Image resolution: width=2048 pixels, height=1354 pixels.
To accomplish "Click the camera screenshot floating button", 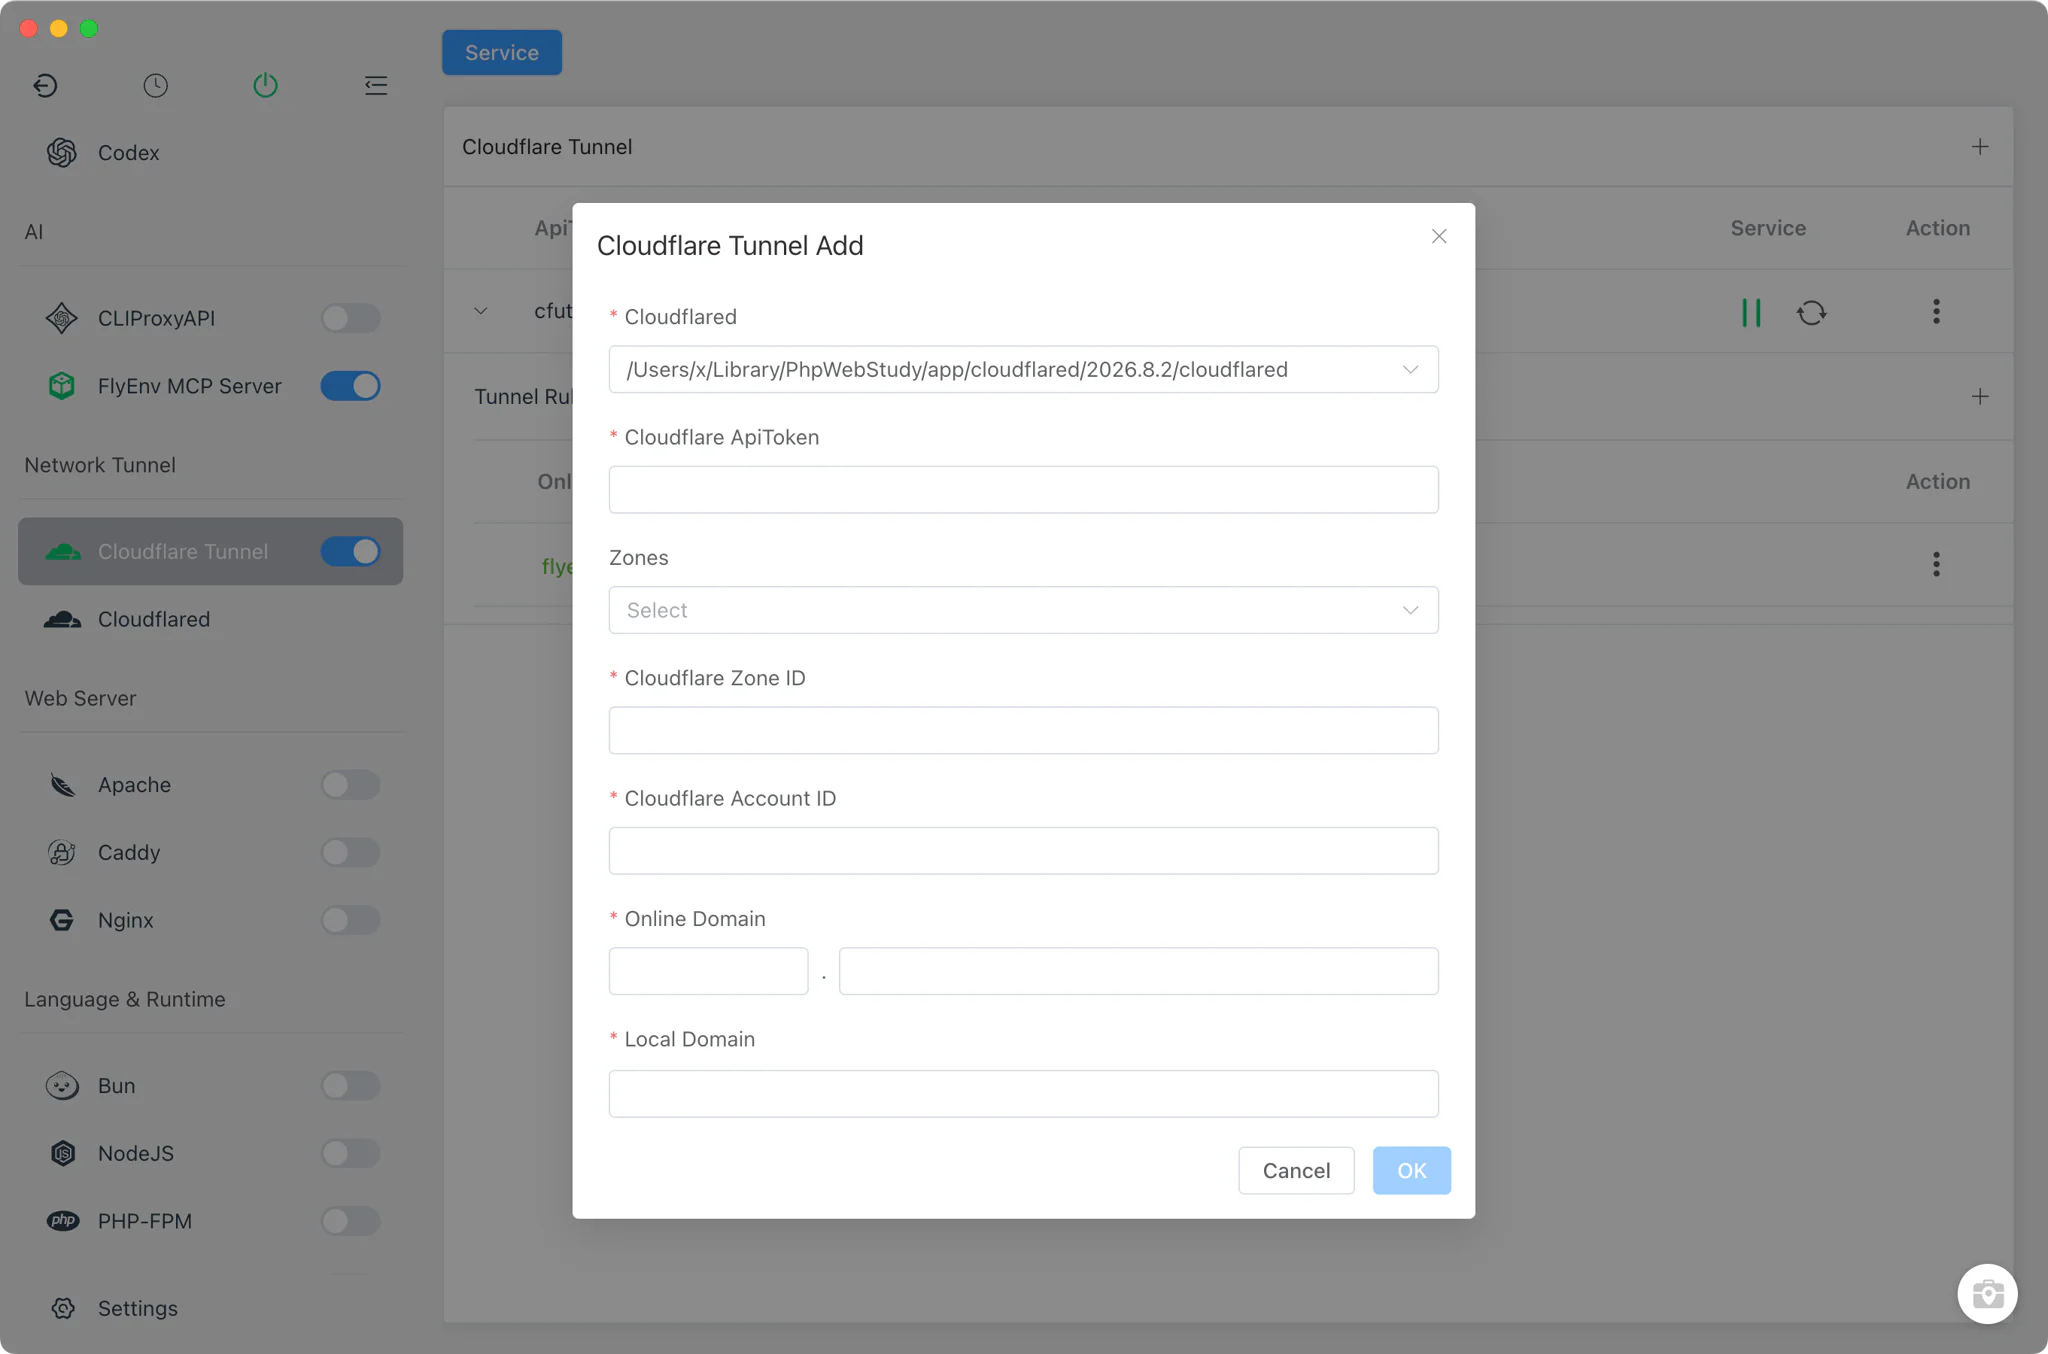I will tap(1987, 1294).
